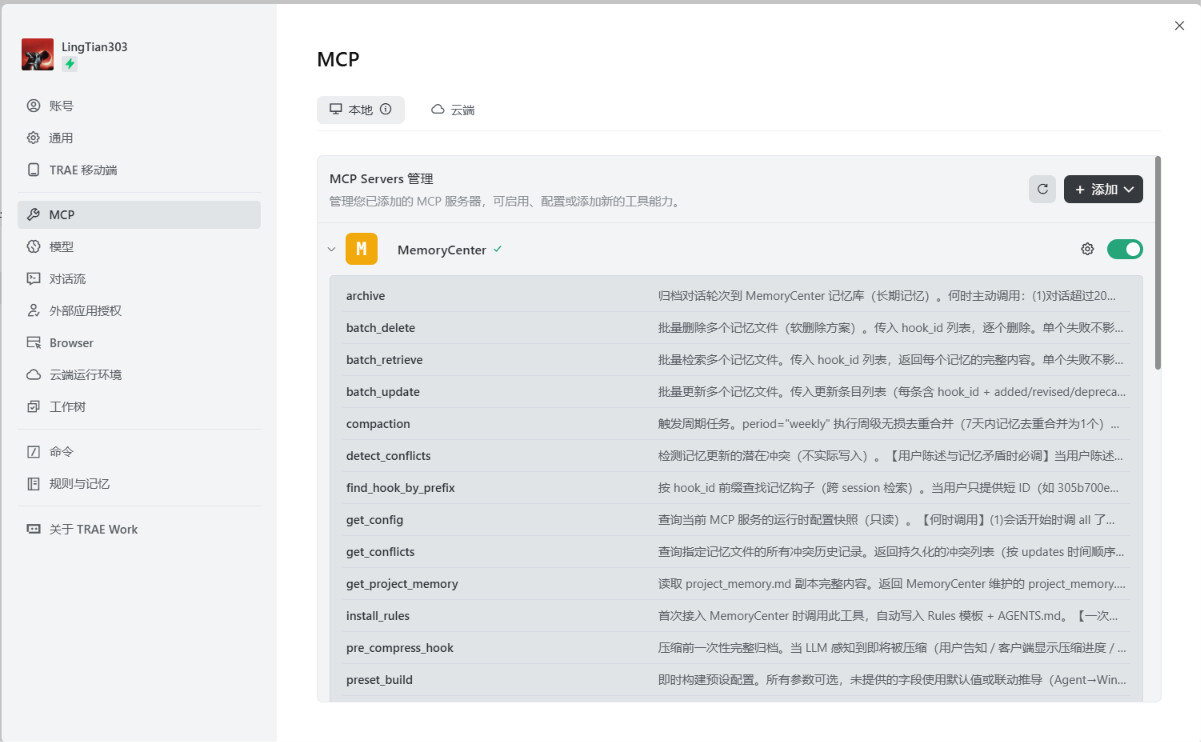Click the user key icon for 外部应用授权
Viewport: 1201px width, 742px height.
tap(33, 311)
